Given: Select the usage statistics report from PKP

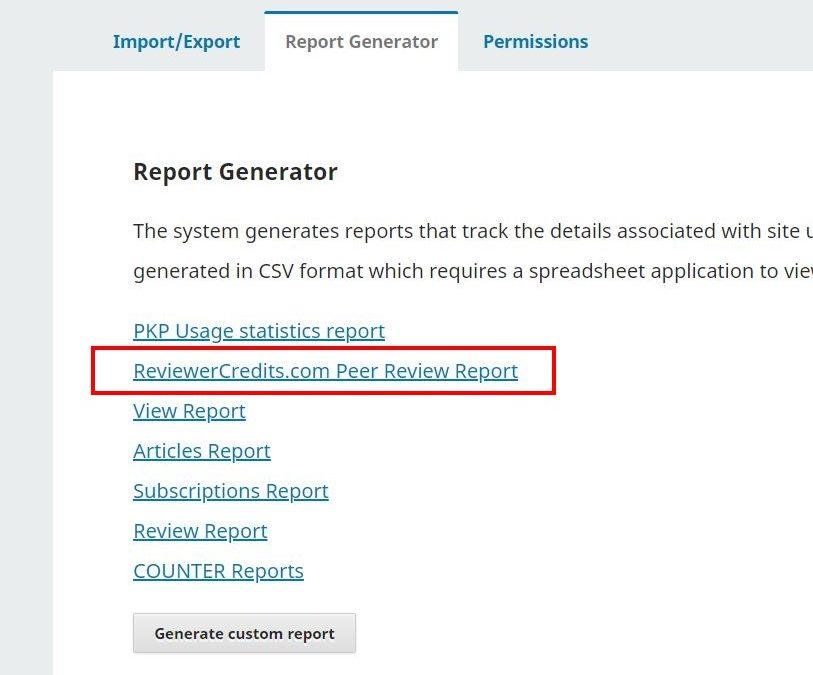Looking at the screenshot, I should (x=258, y=331).
